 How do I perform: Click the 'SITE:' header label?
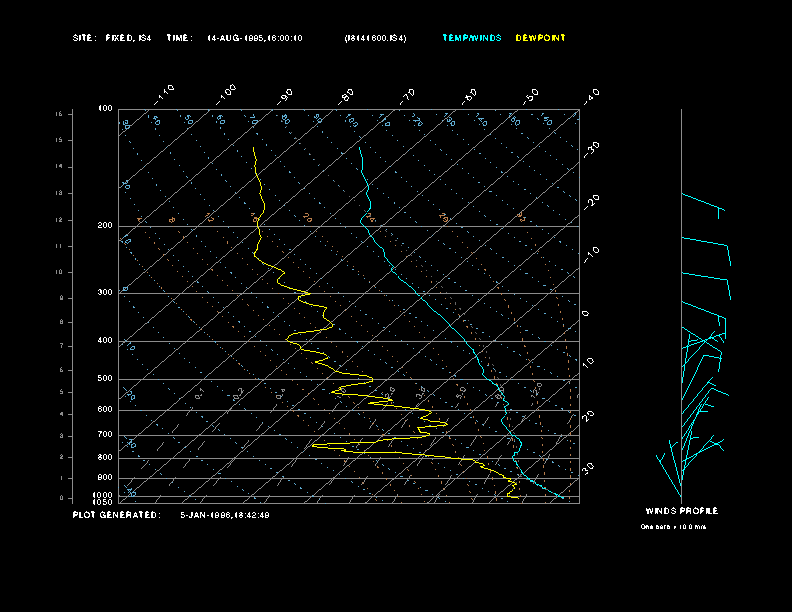click(84, 38)
